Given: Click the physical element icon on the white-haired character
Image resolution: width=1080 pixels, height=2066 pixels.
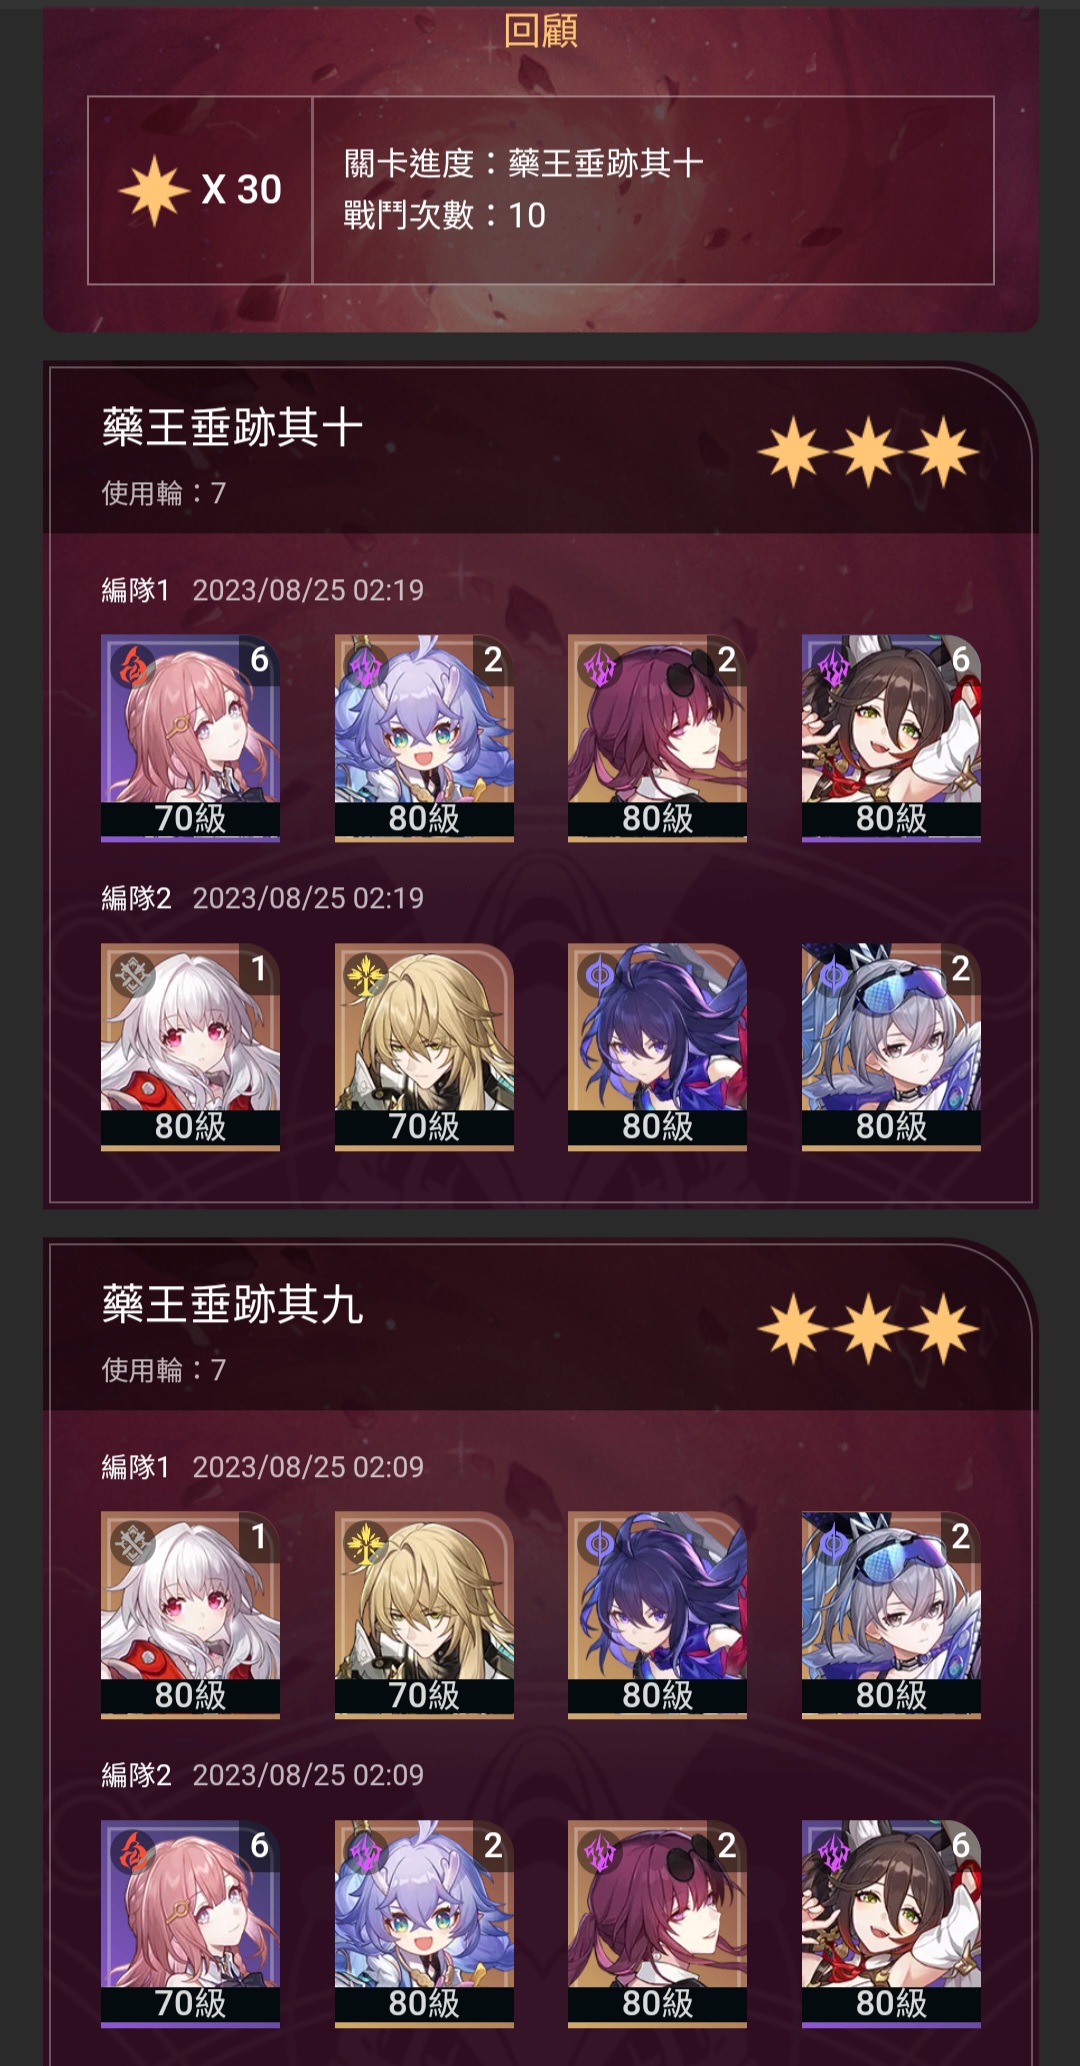Looking at the screenshot, I should 133,975.
